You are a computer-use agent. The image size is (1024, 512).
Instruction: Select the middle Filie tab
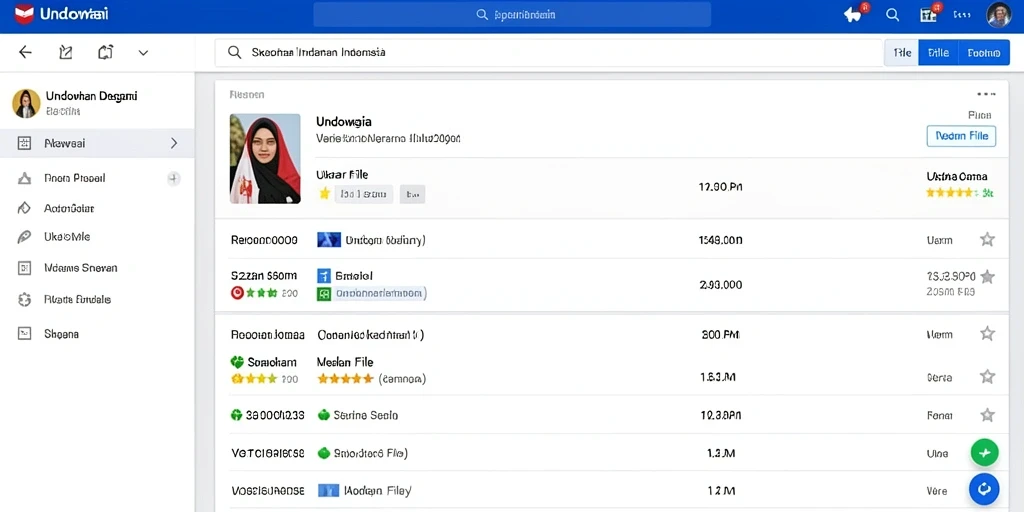tap(938, 53)
